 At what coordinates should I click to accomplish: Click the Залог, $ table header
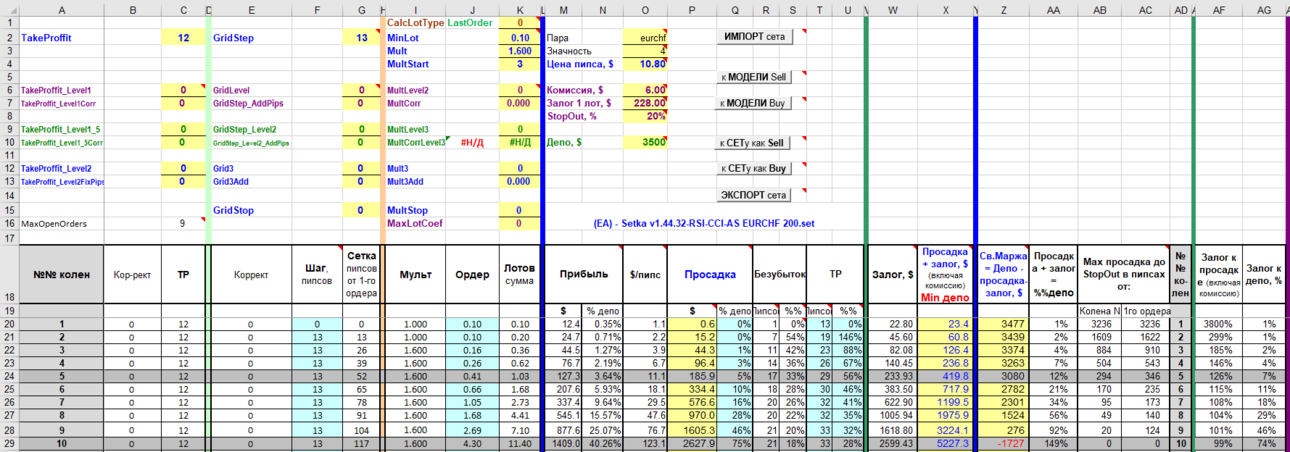891,273
